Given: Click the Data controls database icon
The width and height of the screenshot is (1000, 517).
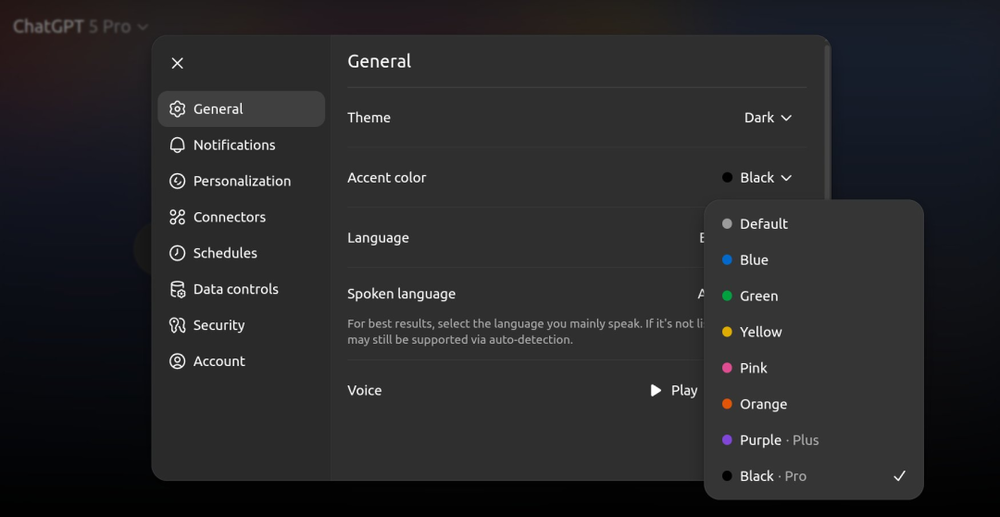Looking at the screenshot, I should [177, 289].
